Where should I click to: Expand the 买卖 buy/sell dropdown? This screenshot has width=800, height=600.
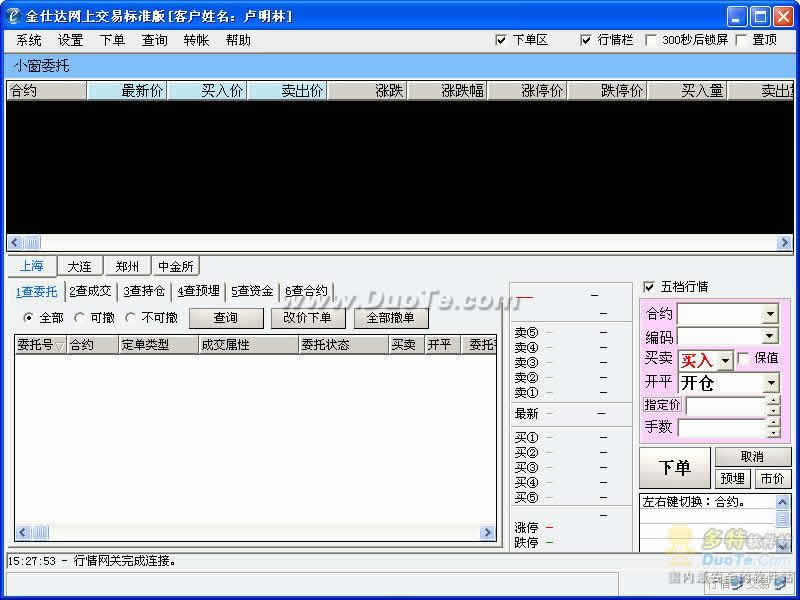point(724,361)
